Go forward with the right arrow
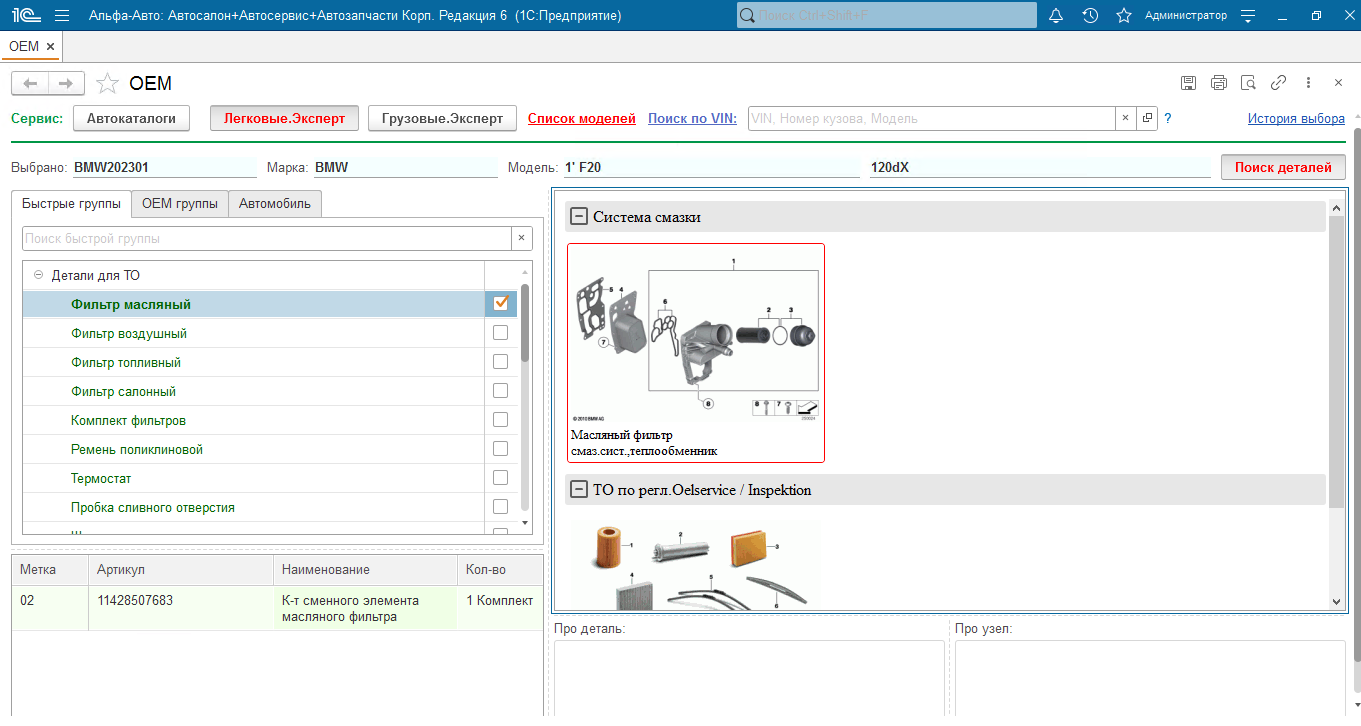The height and width of the screenshot is (726, 1361). click(x=66, y=83)
